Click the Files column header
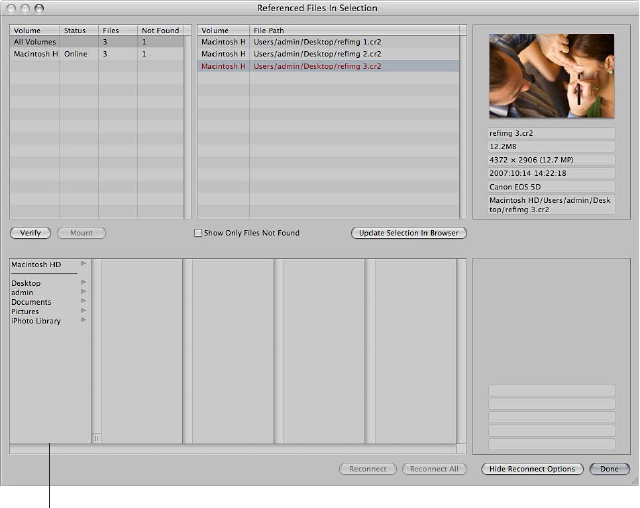 [118, 30]
